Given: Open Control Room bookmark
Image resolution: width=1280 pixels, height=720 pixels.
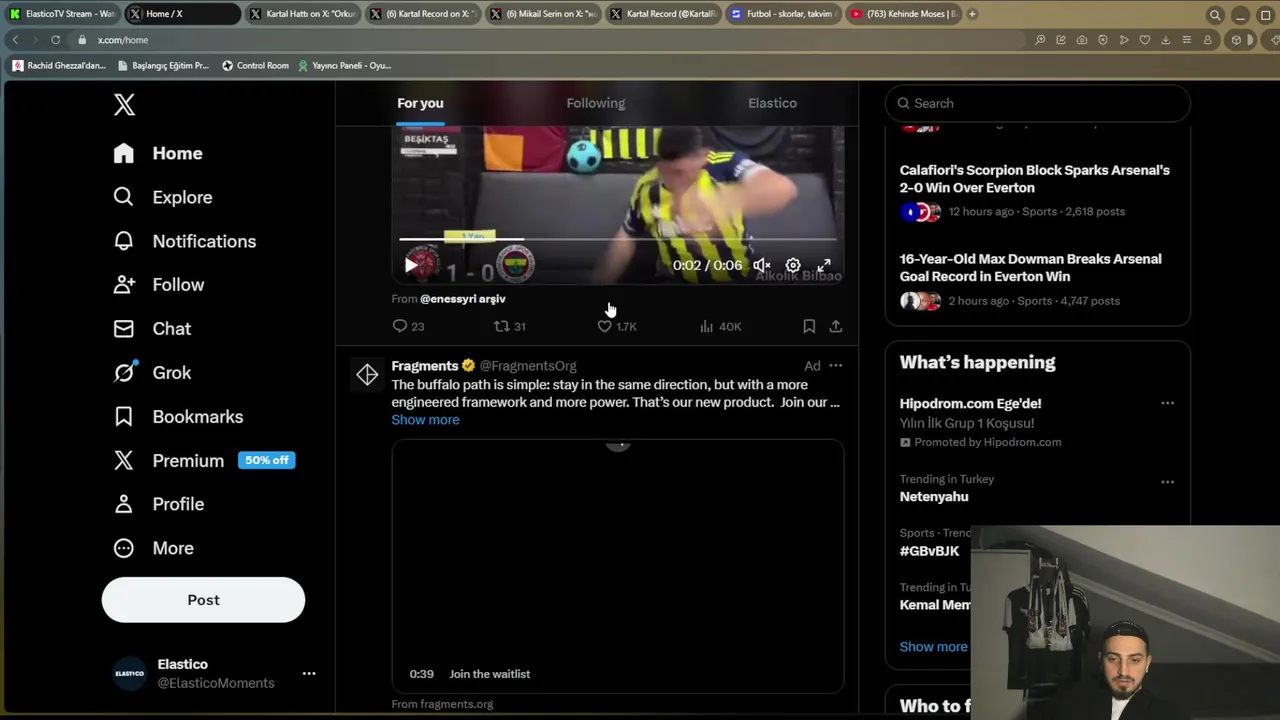Looking at the screenshot, I should 255,66.
